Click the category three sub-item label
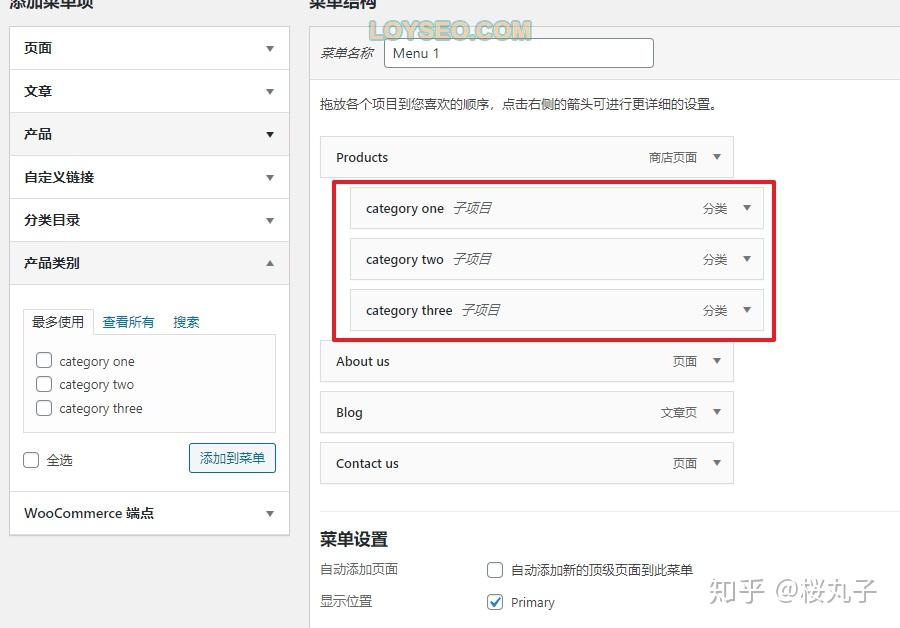Viewport: 900px width, 628px height. pyautogui.click(x=409, y=311)
